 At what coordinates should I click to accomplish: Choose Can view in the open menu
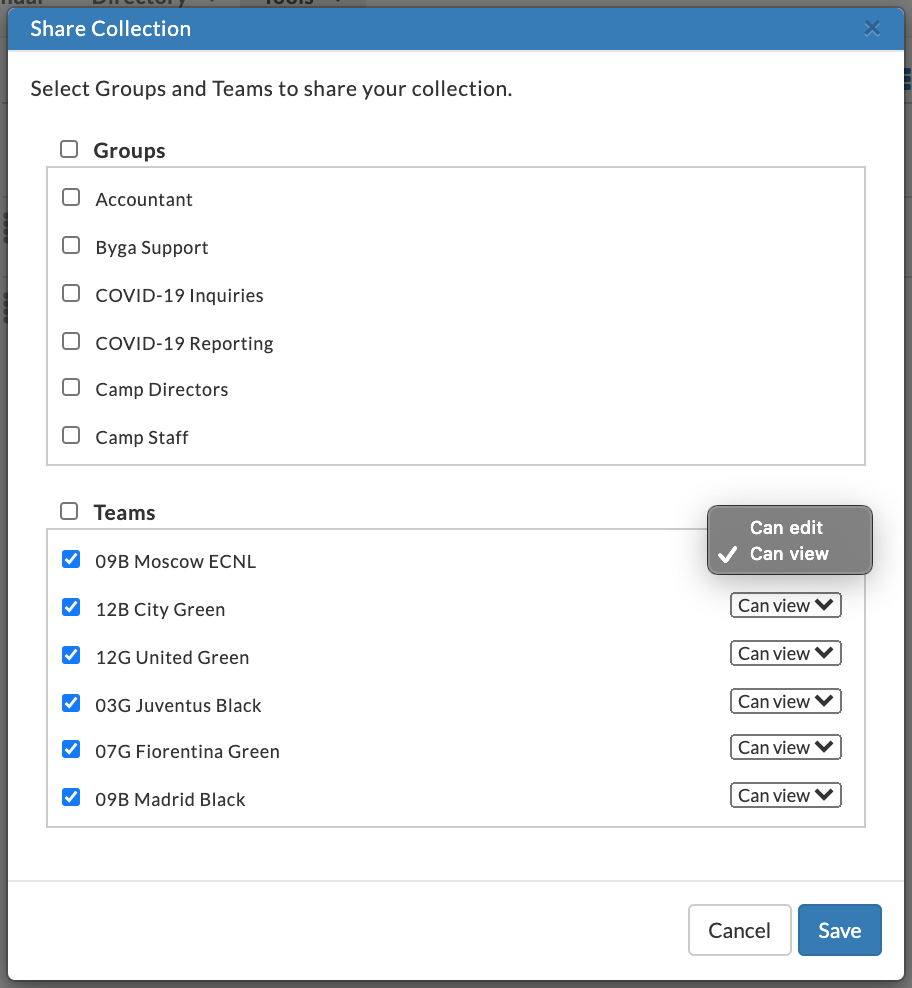[790, 554]
